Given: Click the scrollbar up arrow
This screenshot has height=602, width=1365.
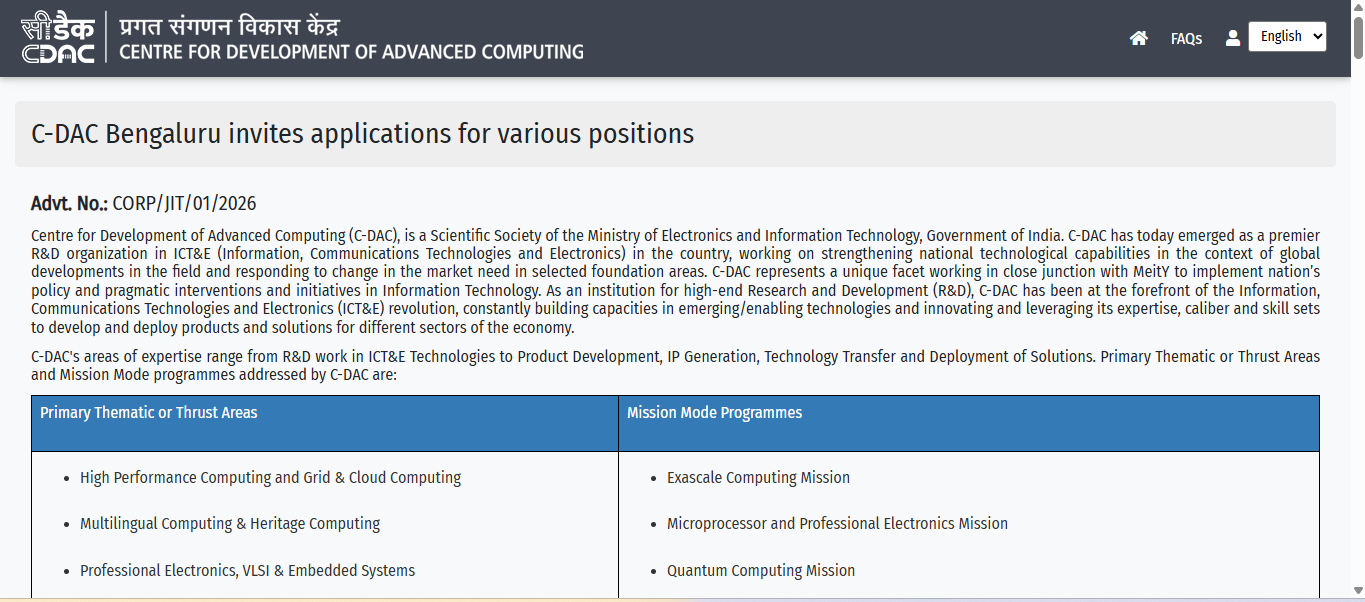Looking at the screenshot, I should [x=1357, y=9].
